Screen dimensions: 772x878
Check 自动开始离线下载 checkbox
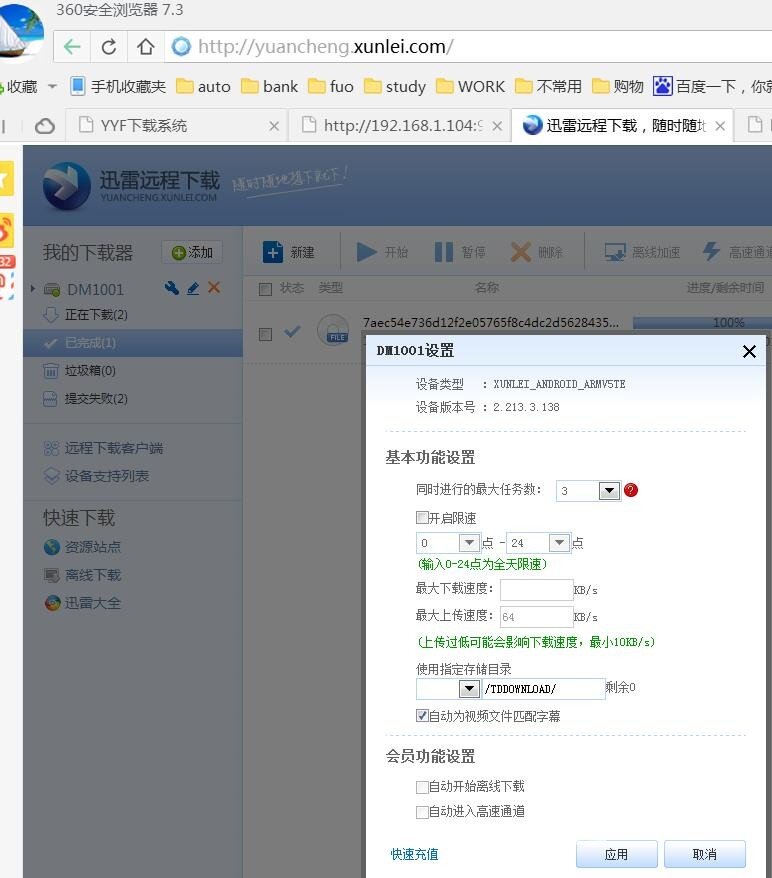pos(422,787)
